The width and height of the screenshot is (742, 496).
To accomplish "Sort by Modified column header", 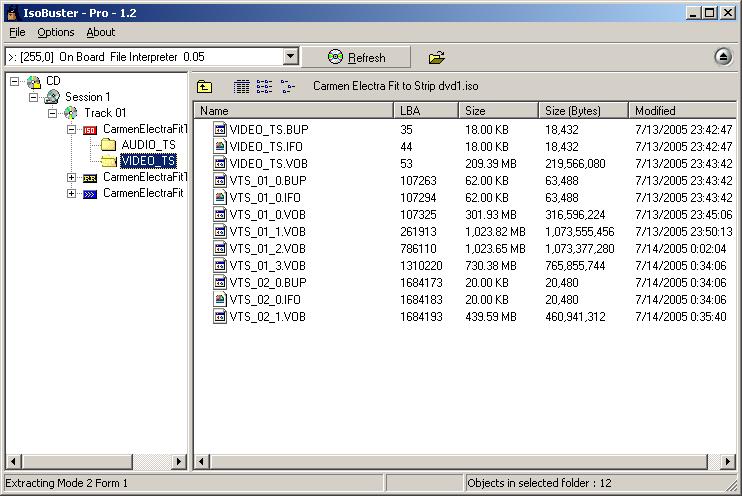I will tap(682, 111).
